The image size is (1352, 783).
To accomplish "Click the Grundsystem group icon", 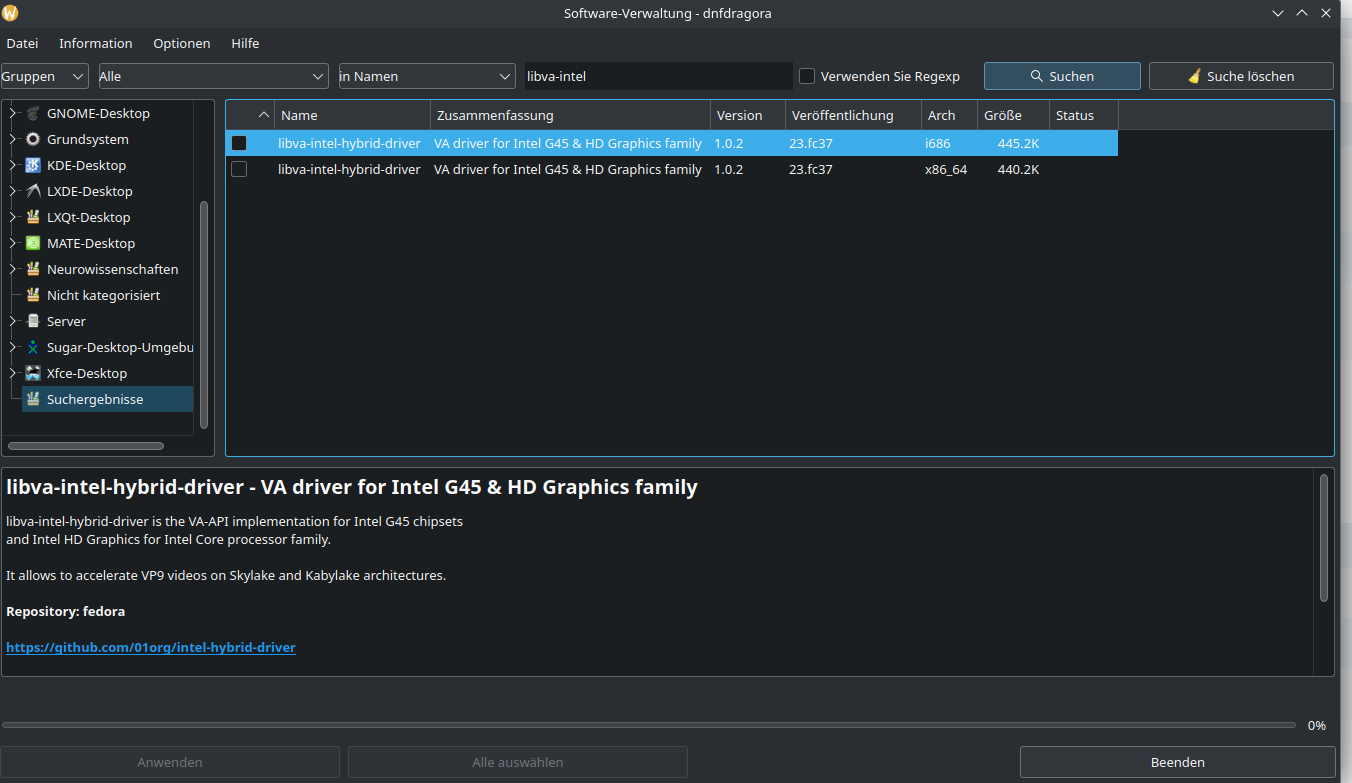I will click(33, 139).
